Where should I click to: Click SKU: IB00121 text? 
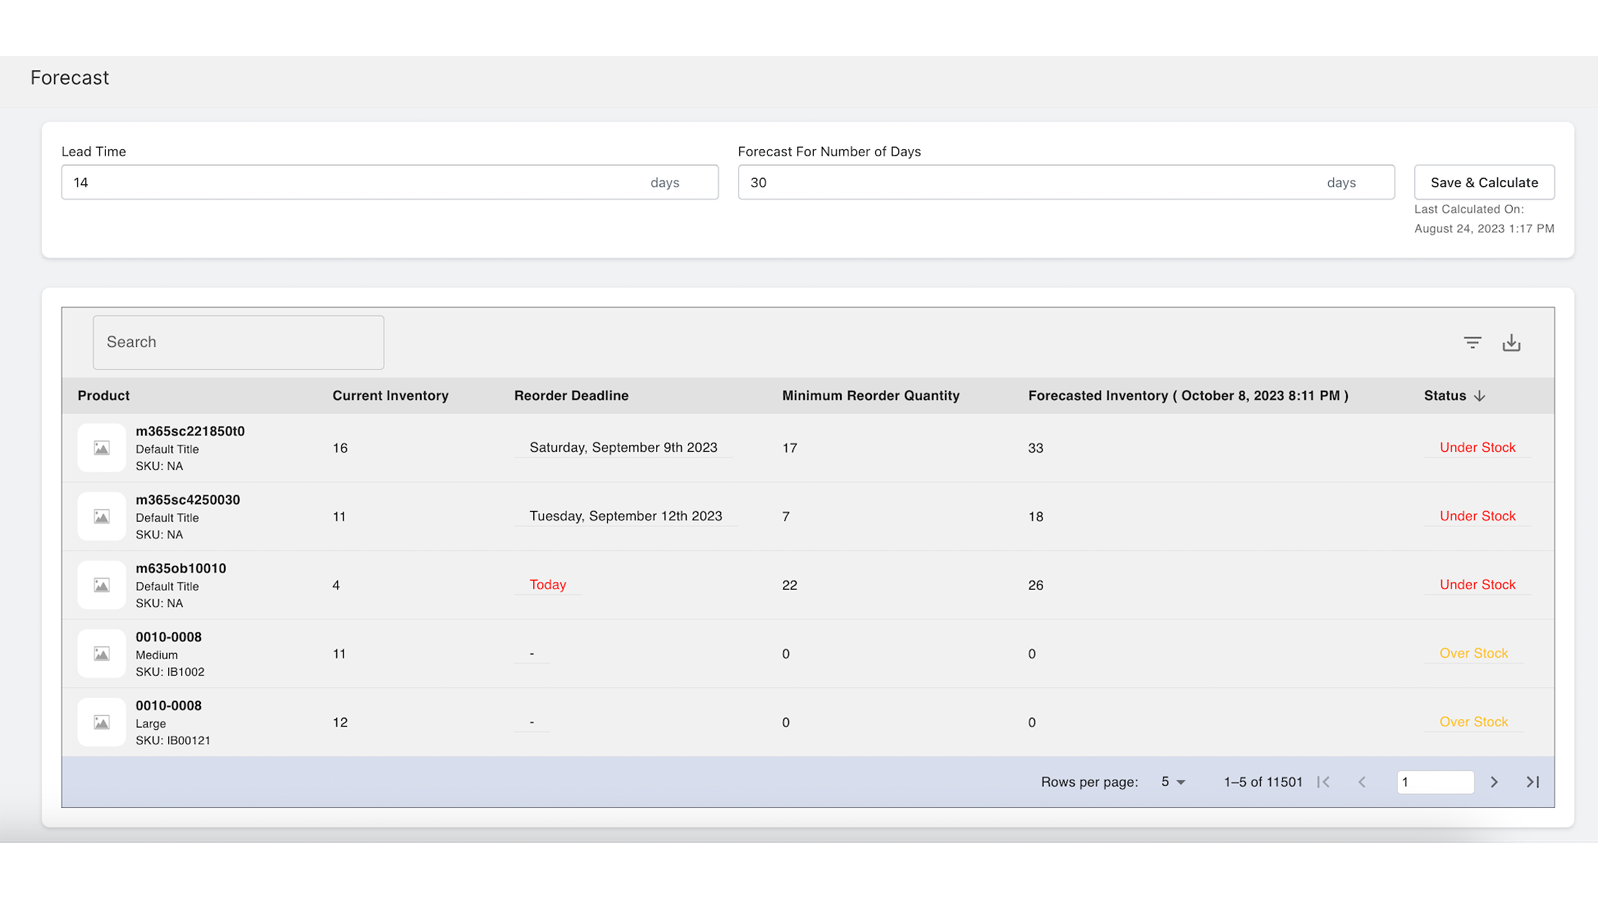click(x=173, y=741)
